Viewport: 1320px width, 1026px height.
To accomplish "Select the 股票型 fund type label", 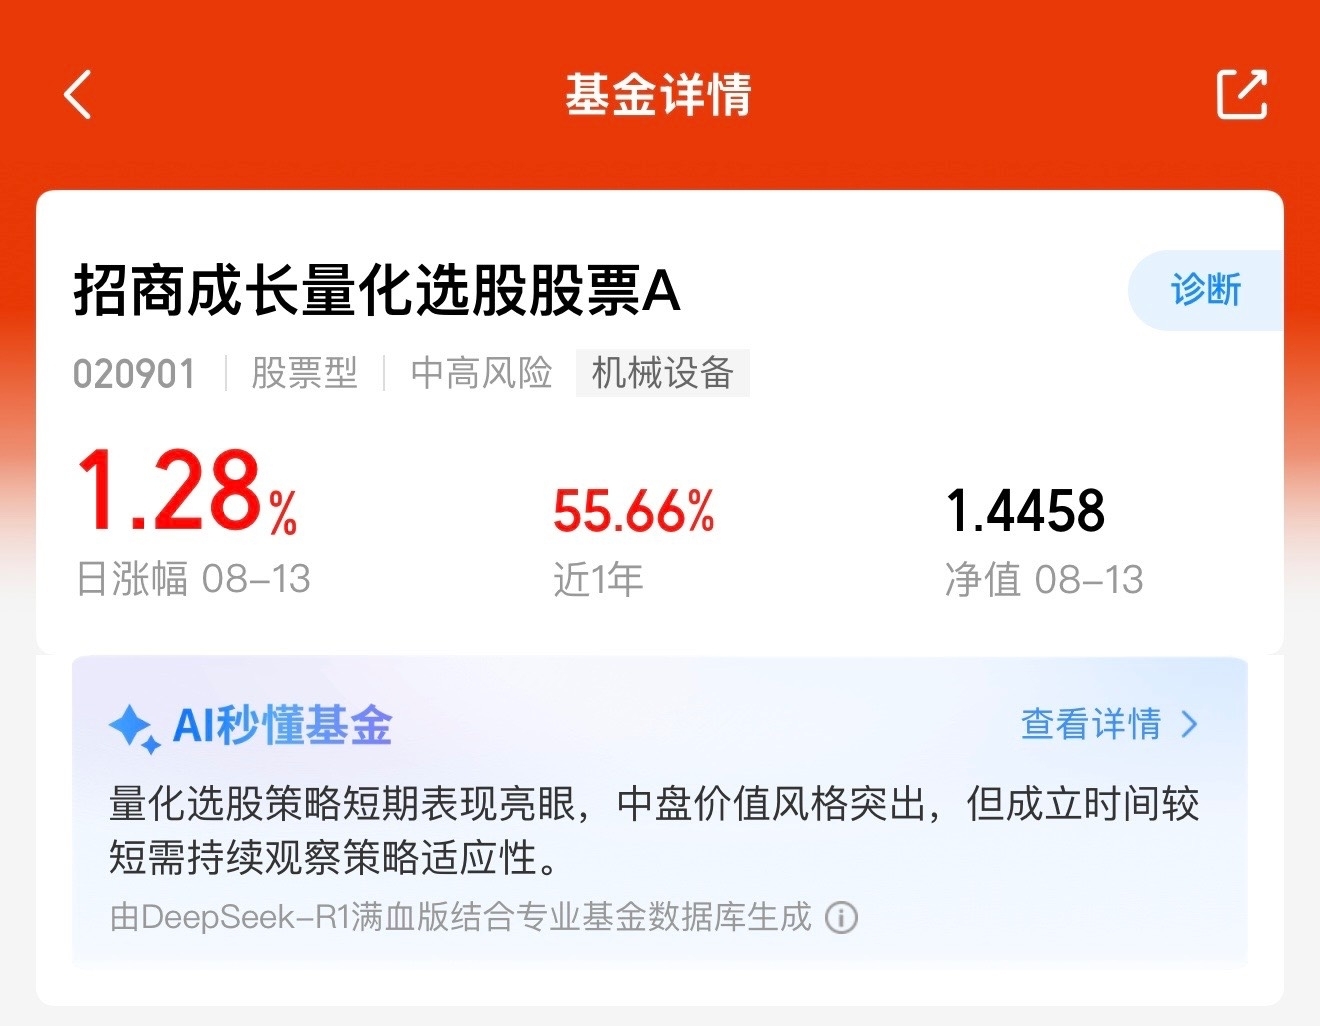I will click(x=304, y=373).
